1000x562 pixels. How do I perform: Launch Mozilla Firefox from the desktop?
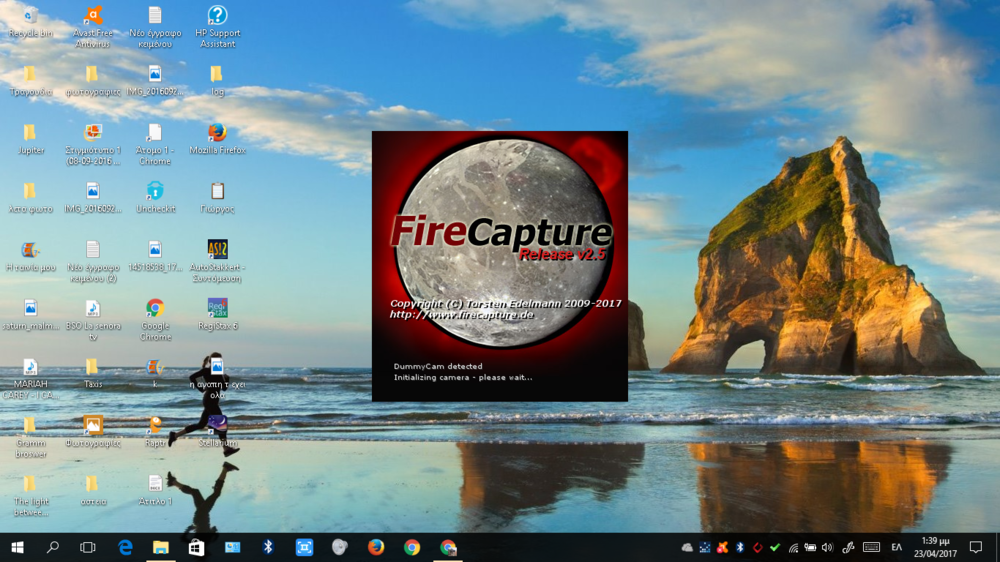coord(217,133)
